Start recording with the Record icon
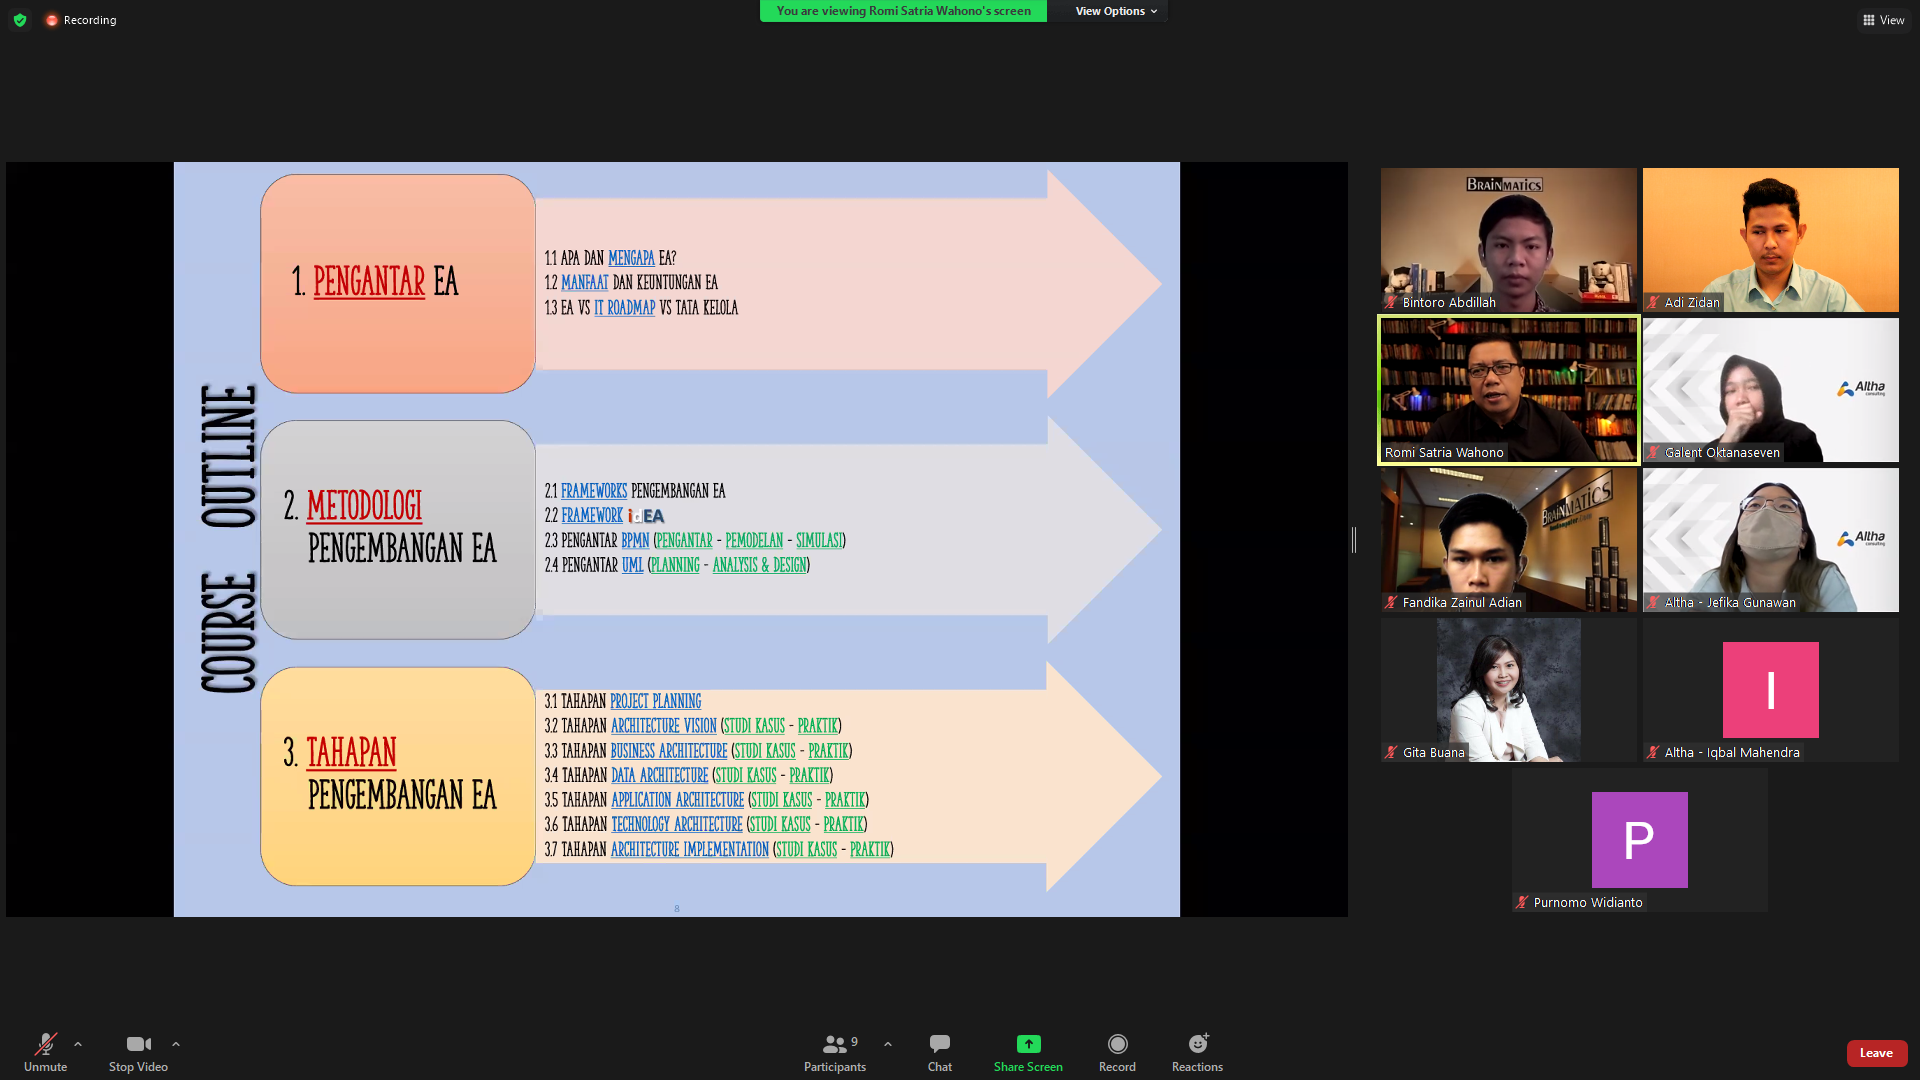Image resolution: width=1920 pixels, height=1080 pixels. pos(1117,1045)
